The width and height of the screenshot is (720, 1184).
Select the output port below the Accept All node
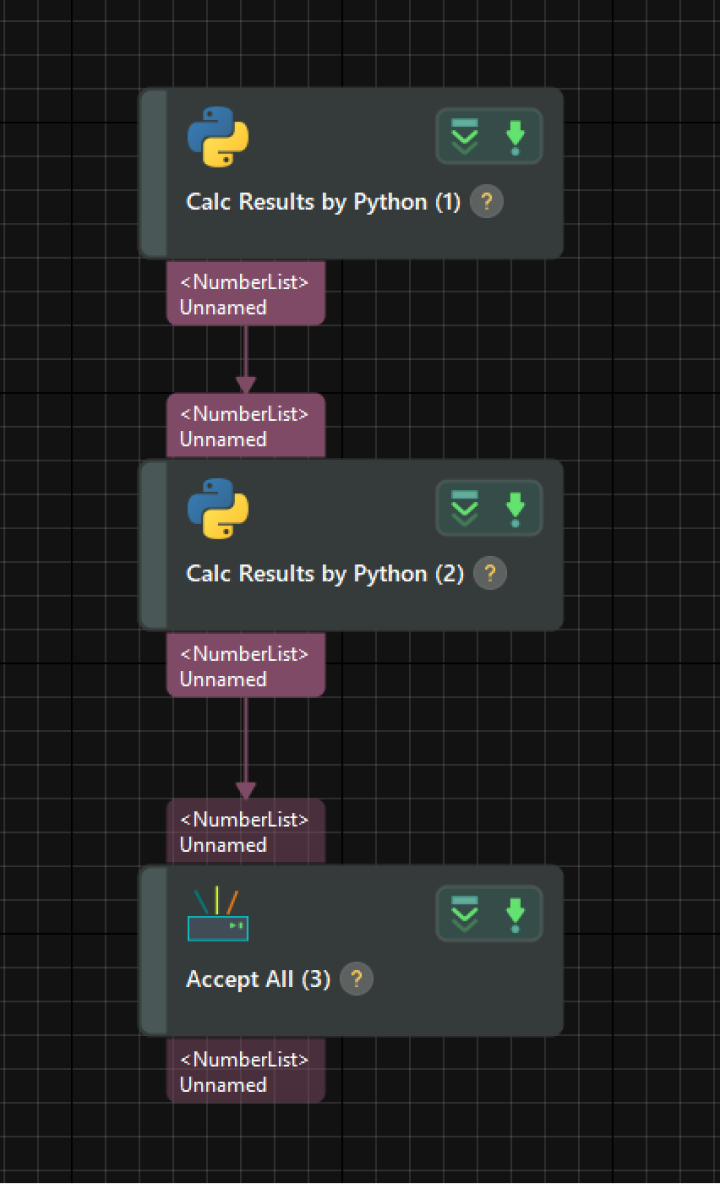[245, 1071]
